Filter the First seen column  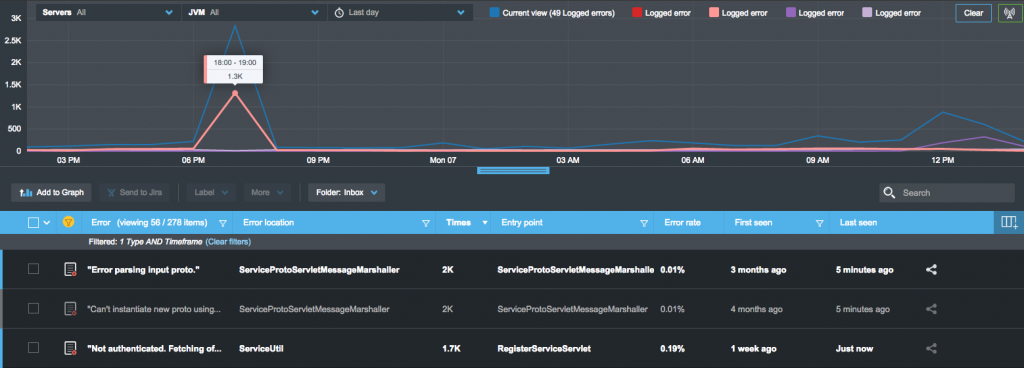tap(819, 223)
